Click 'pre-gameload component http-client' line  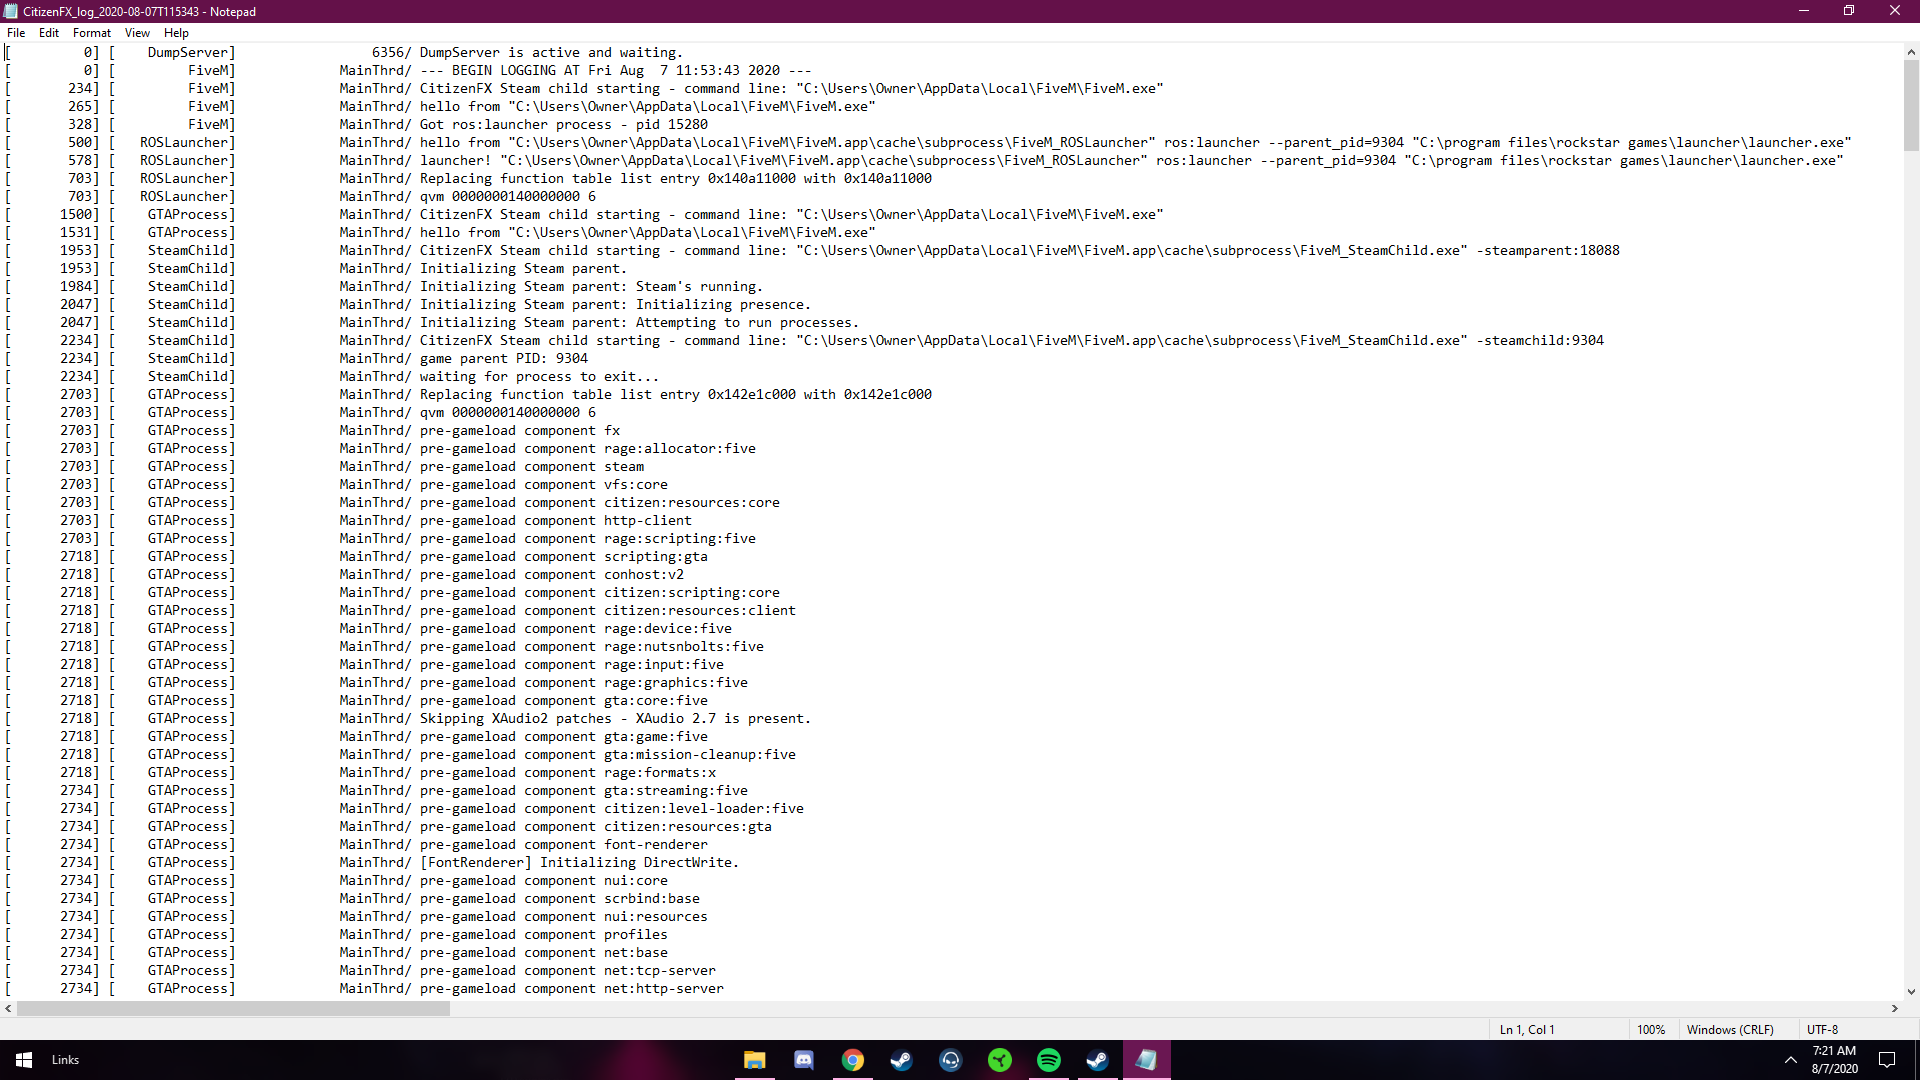click(x=555, y=521)
